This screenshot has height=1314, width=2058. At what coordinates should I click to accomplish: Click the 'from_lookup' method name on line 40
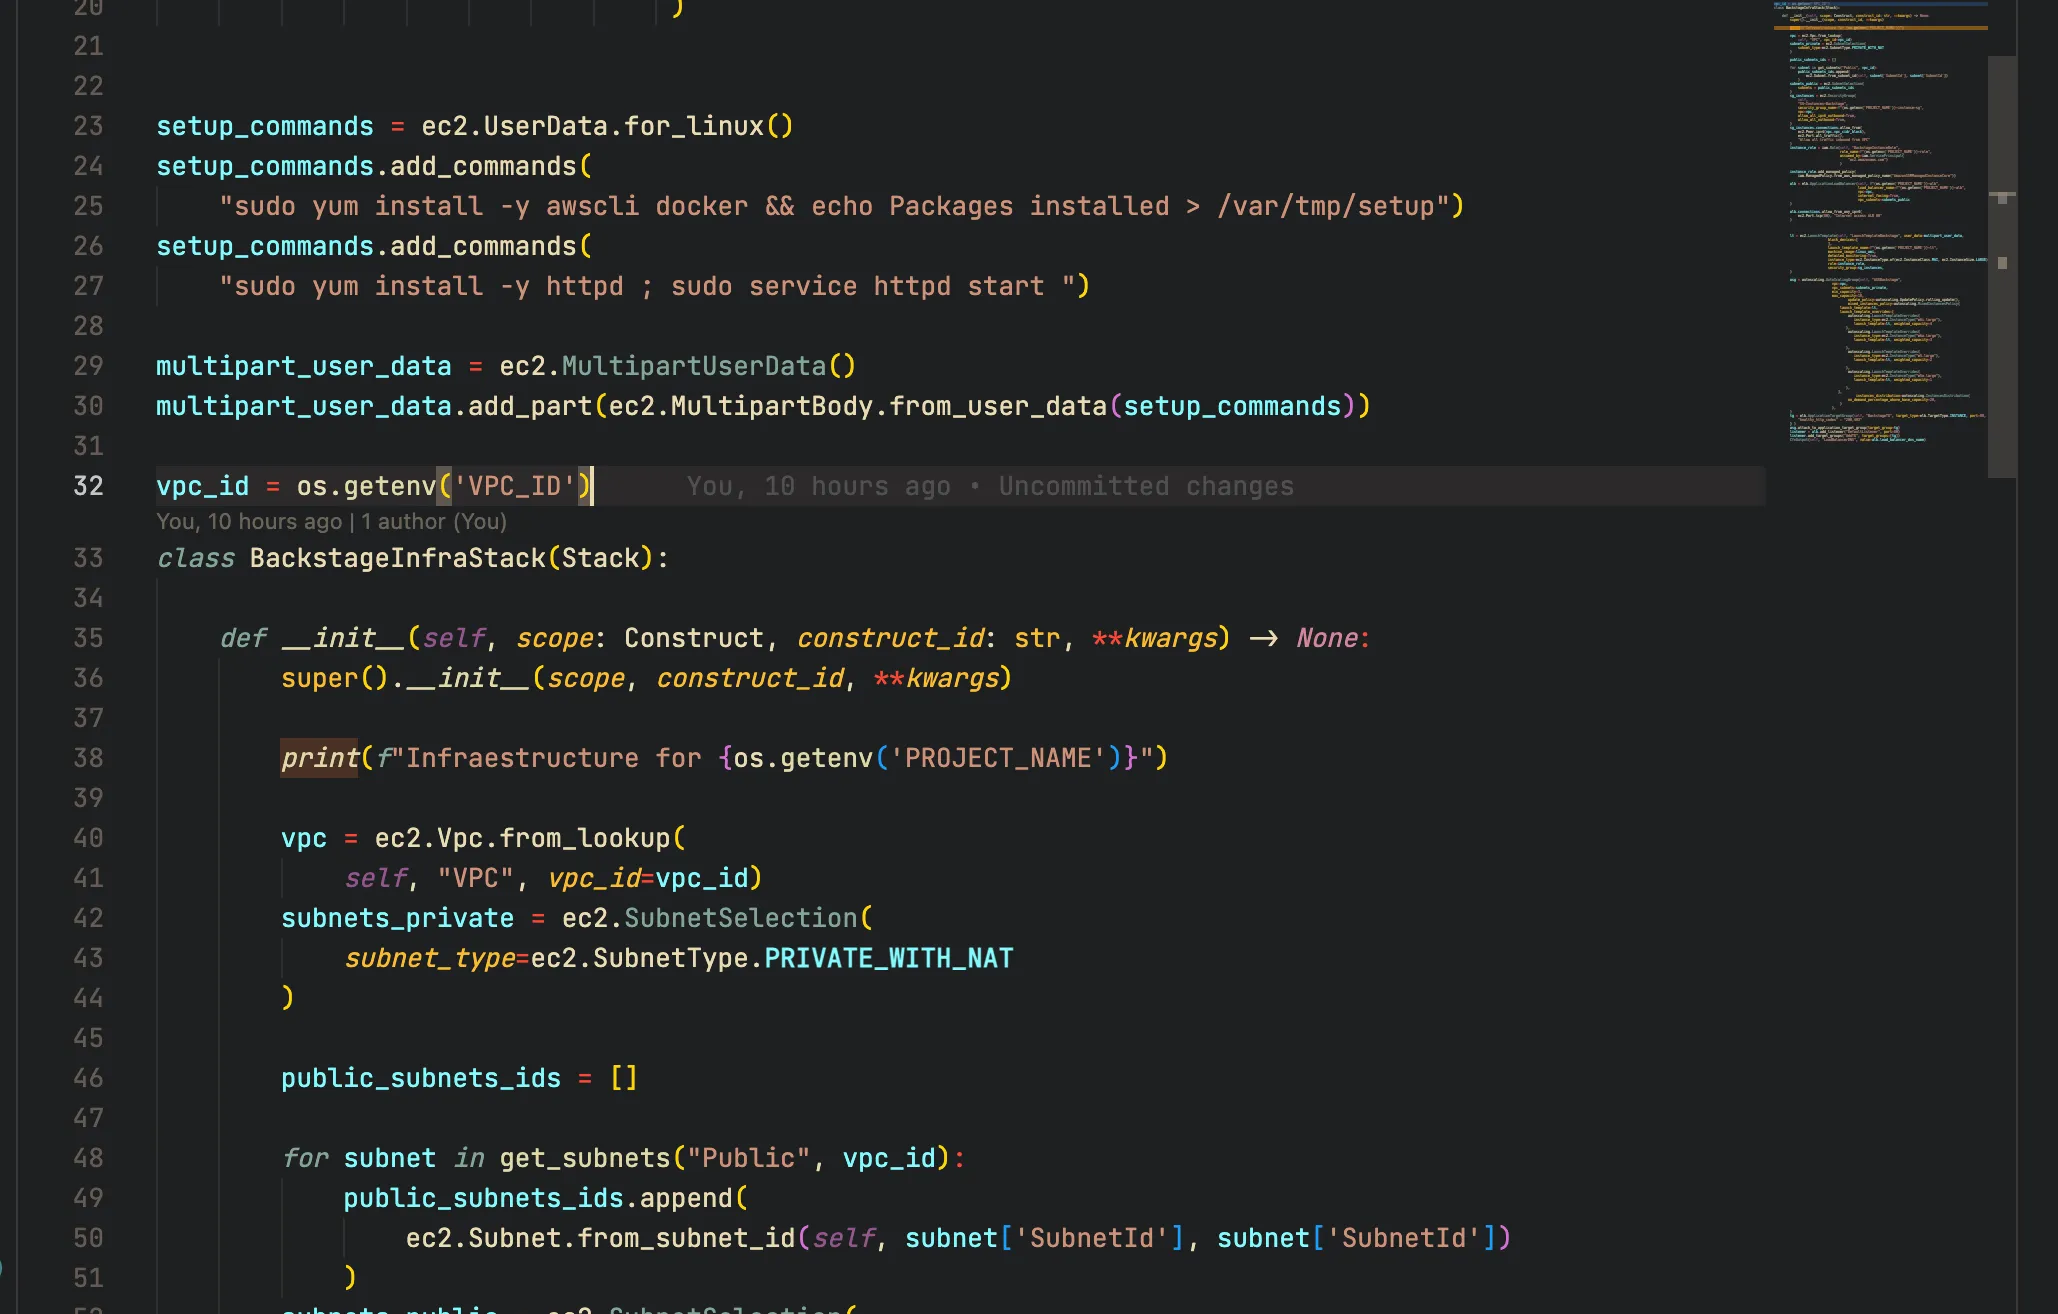(x=584, y=839)
